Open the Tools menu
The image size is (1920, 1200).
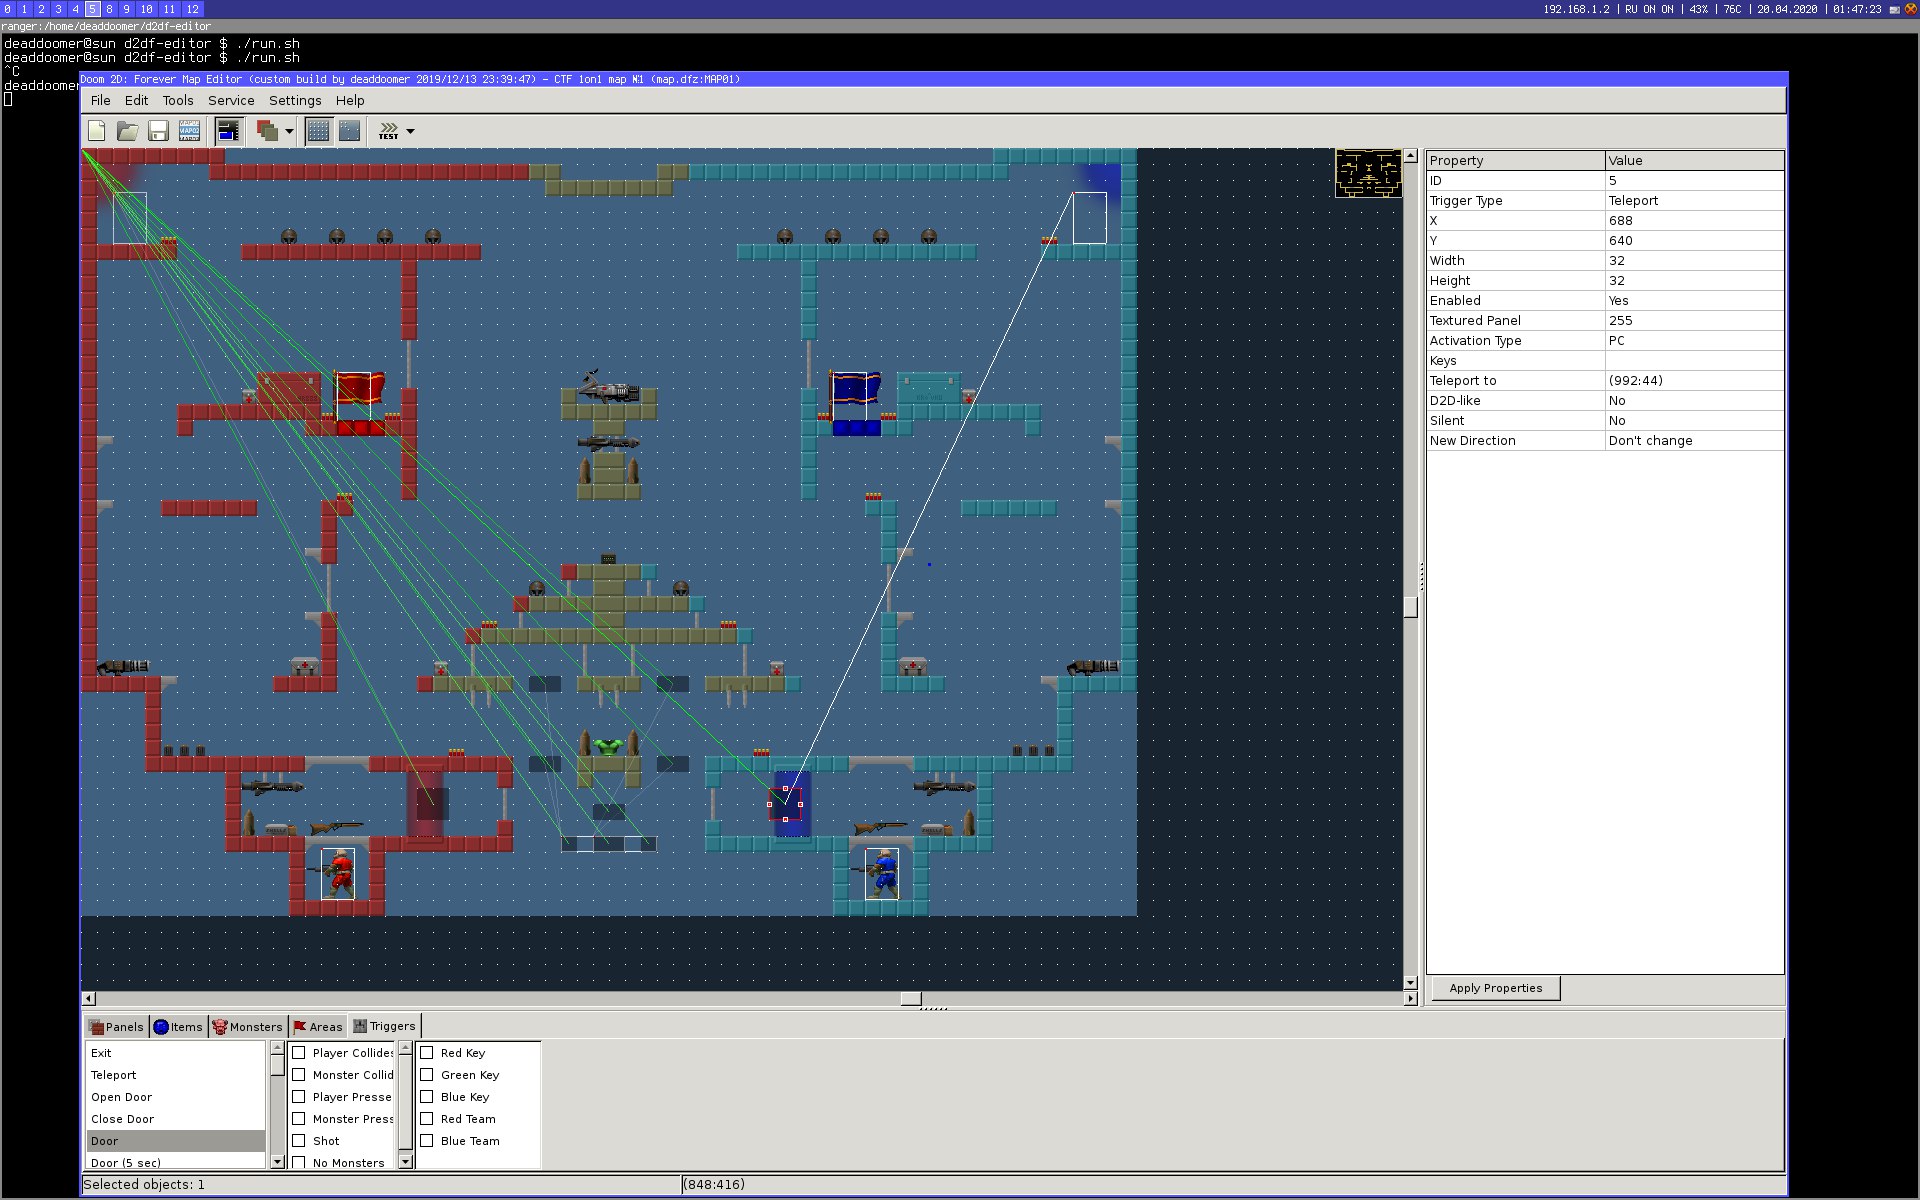pyautogui.click(x=178, y=100)
